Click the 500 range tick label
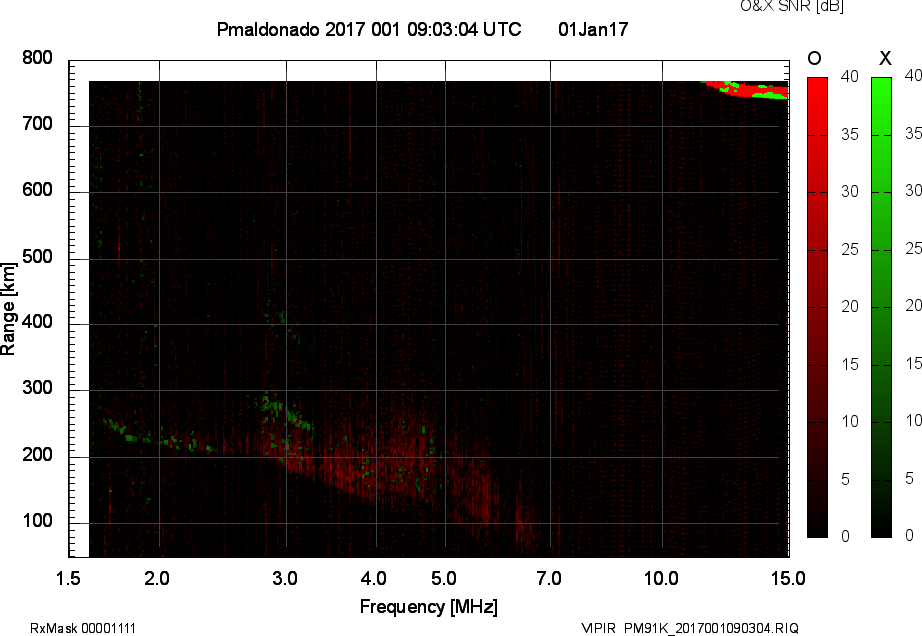This screenshot has width=922, height=636. pyautogui.click(x=37, y=256)
